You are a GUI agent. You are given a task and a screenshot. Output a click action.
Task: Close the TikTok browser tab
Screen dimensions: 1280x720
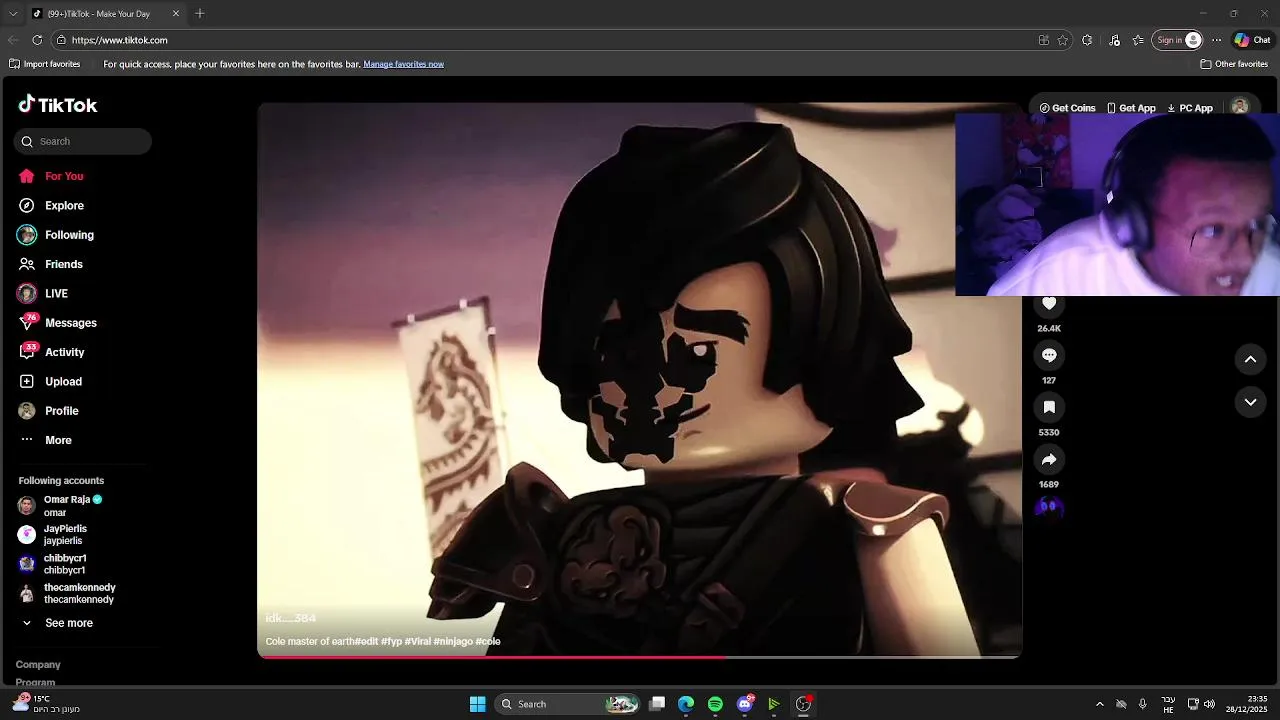pyautogui.click(x=176, y=13)
